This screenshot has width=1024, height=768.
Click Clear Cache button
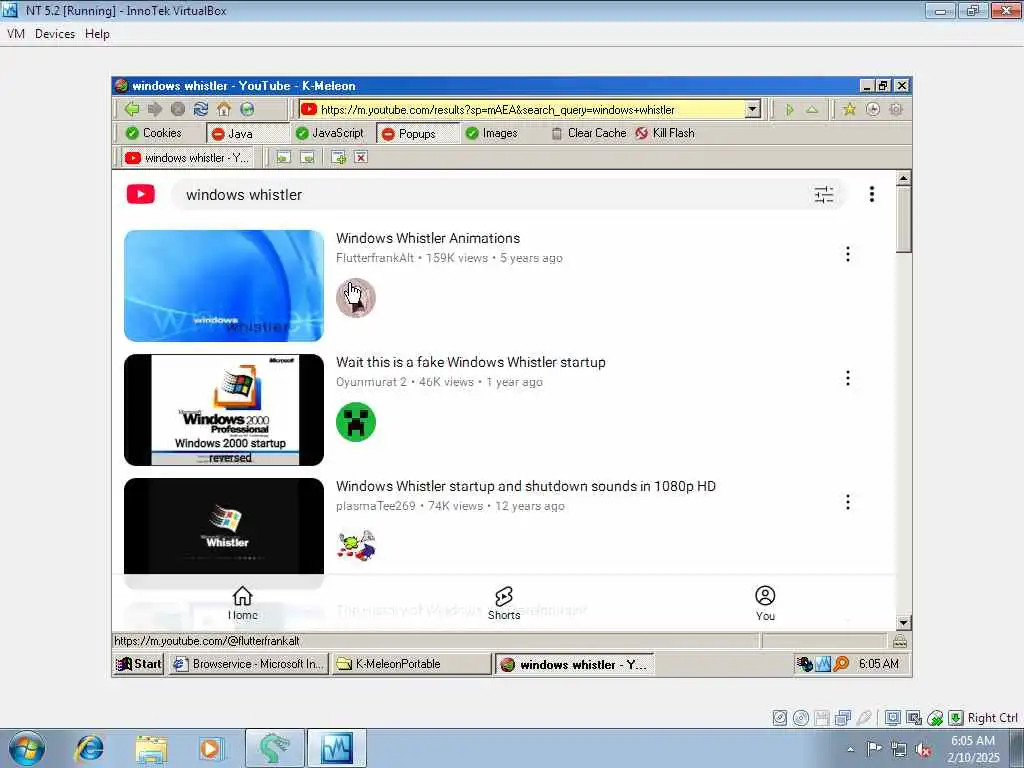pyautogui.click(x=589, y=133)
